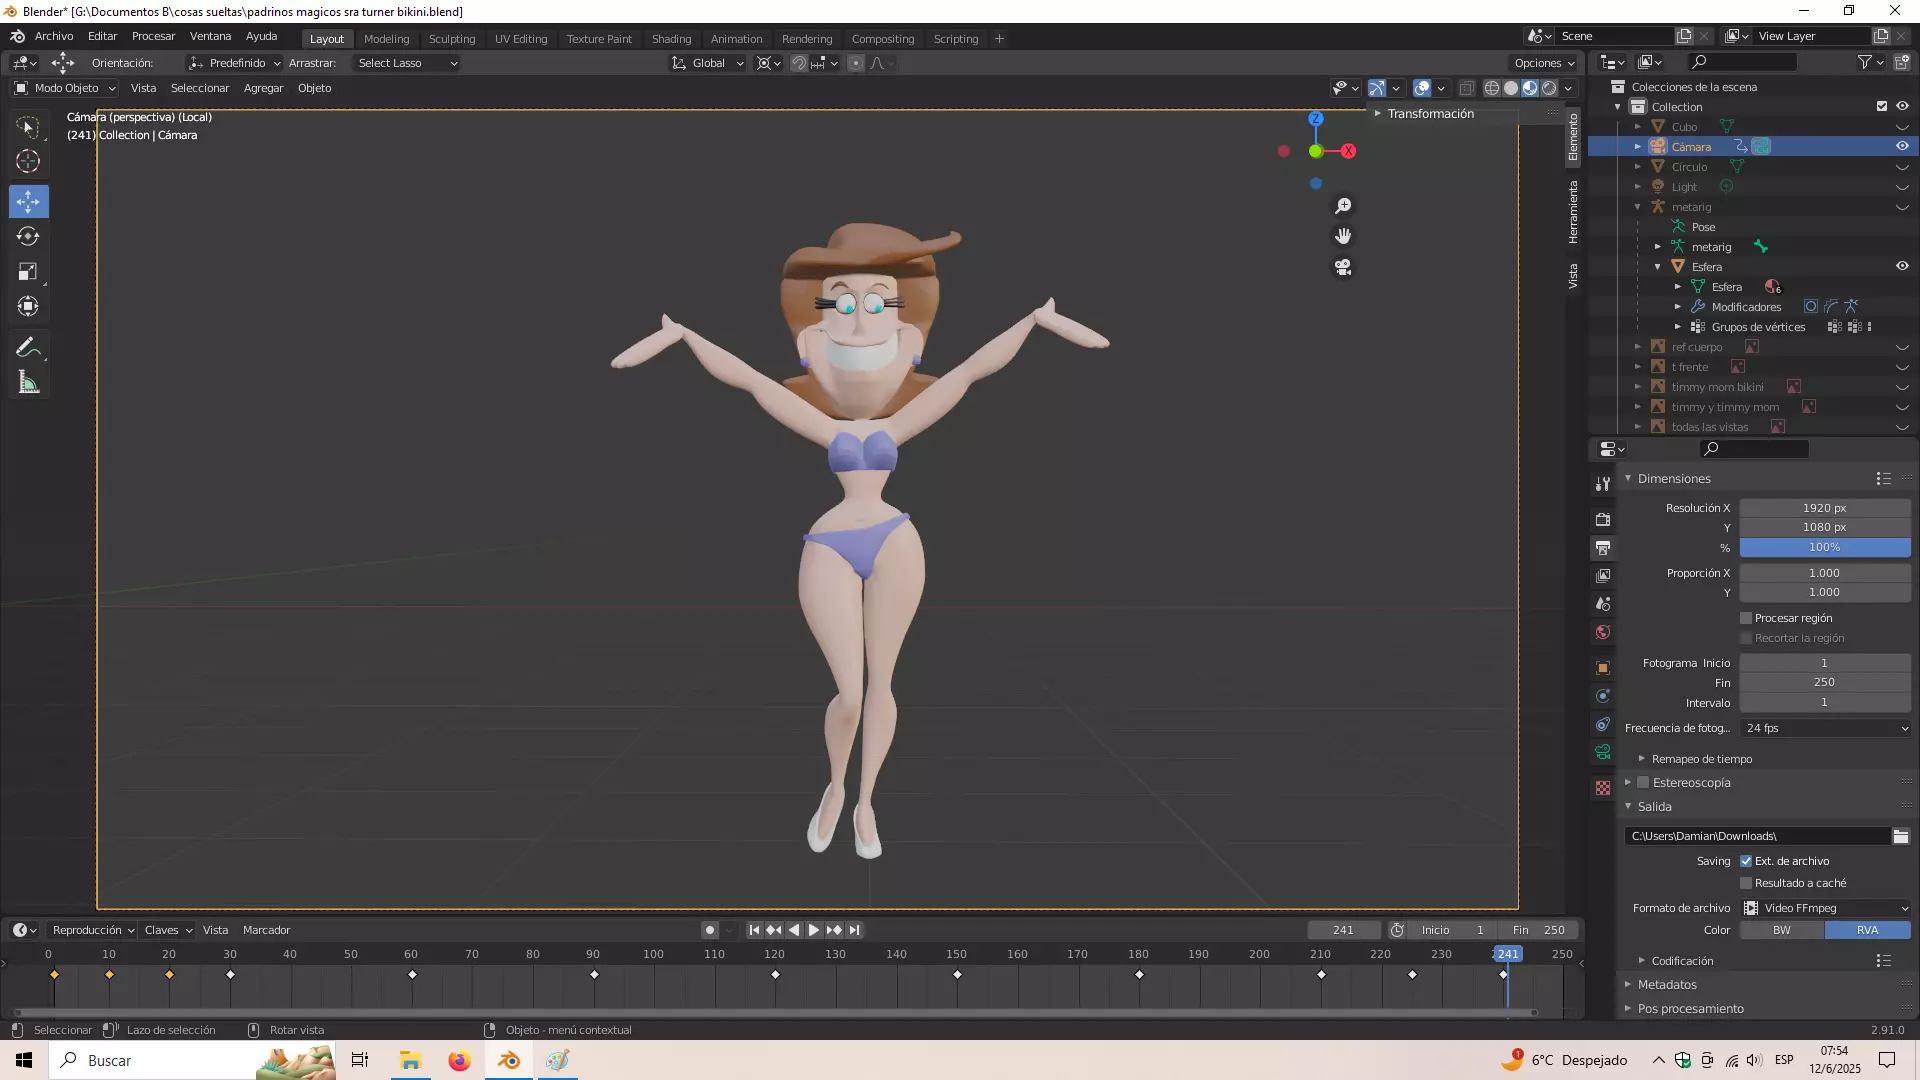This screenshot has height=1080, width=1920.
Task: Open the Marcador menu in timeline
Action: (266, 930)
